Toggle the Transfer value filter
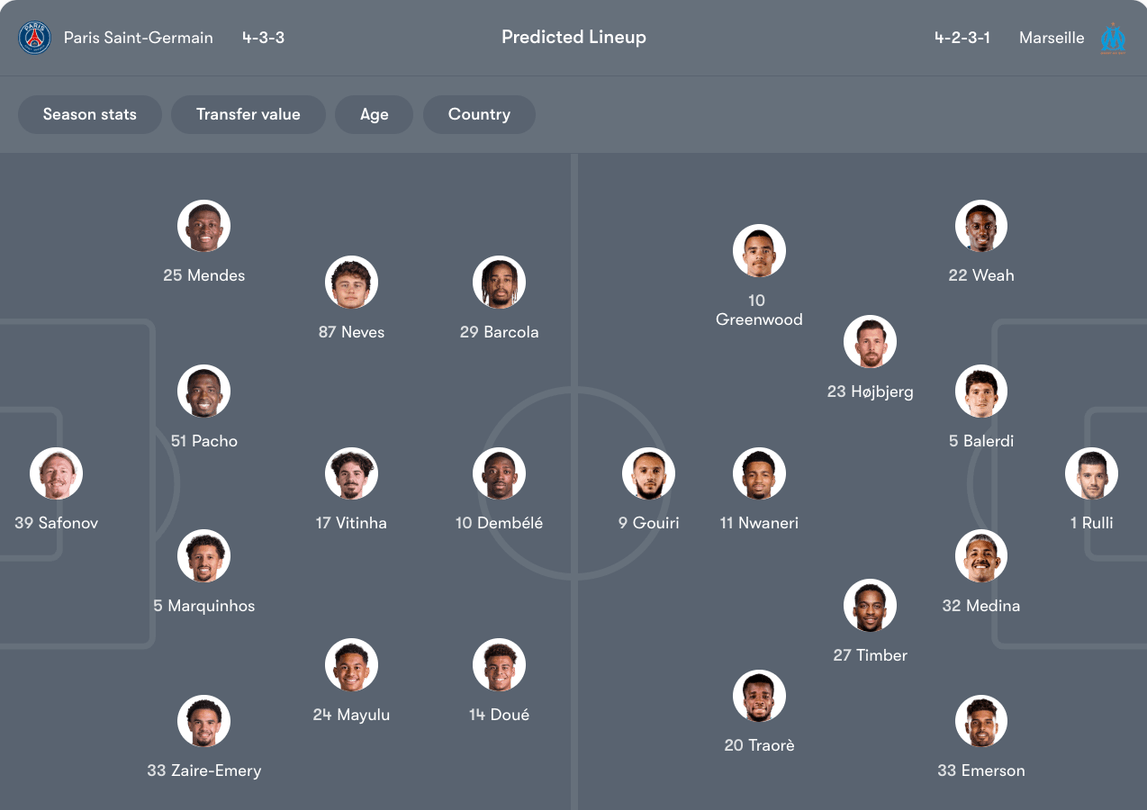 coord(248,114)
